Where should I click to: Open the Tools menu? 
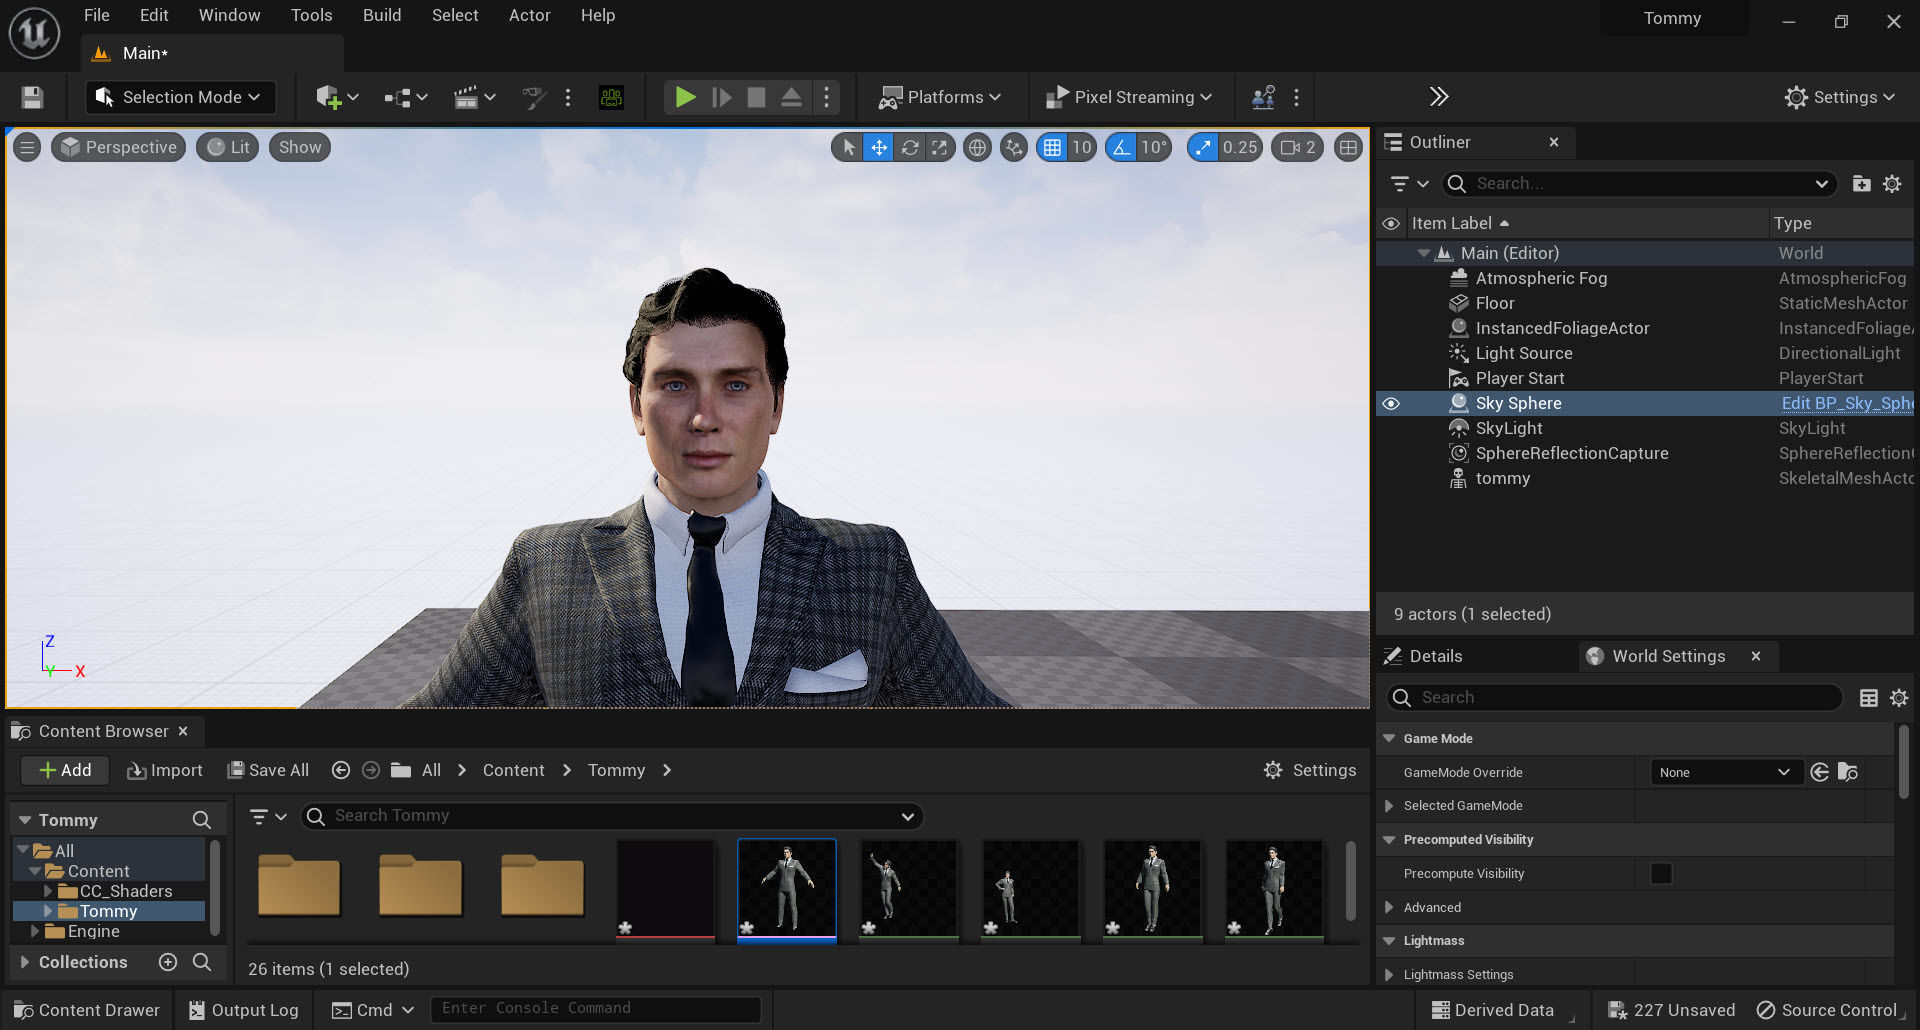coord(312,15)
